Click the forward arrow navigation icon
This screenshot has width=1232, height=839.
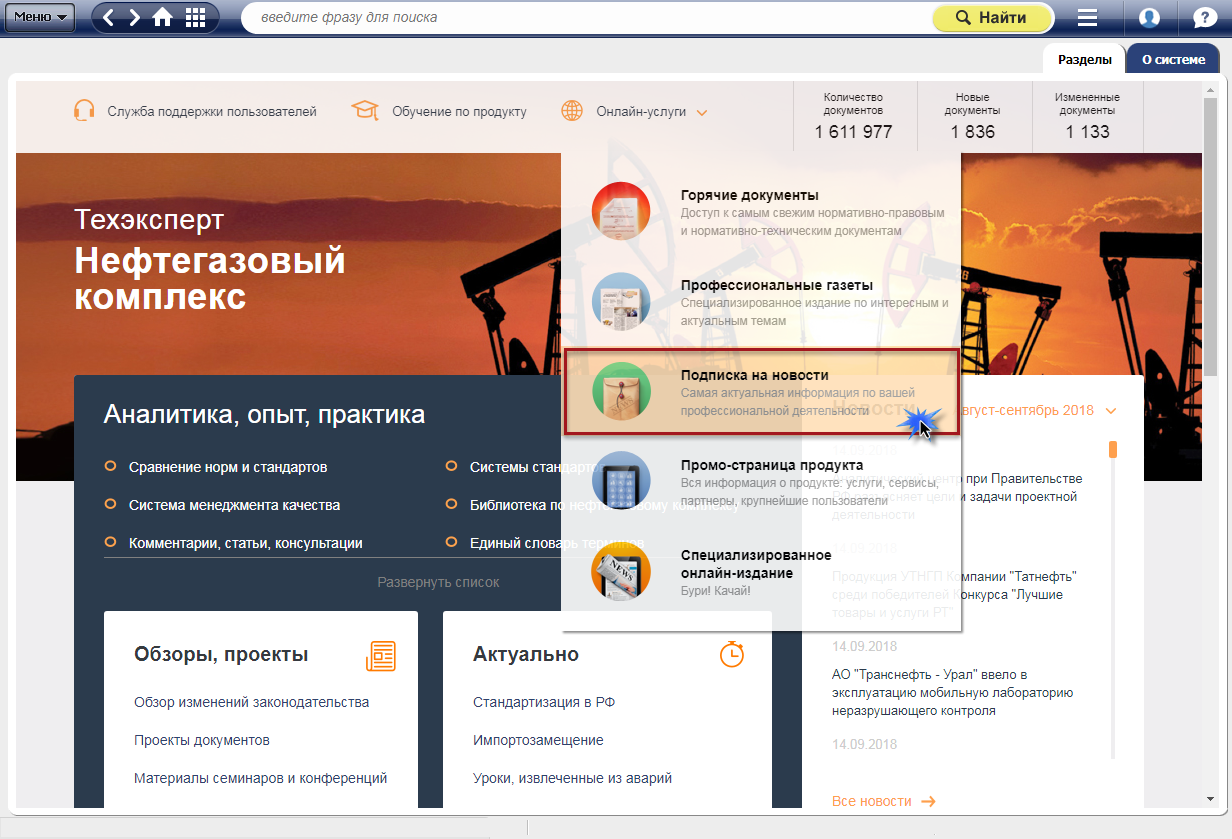135,18
